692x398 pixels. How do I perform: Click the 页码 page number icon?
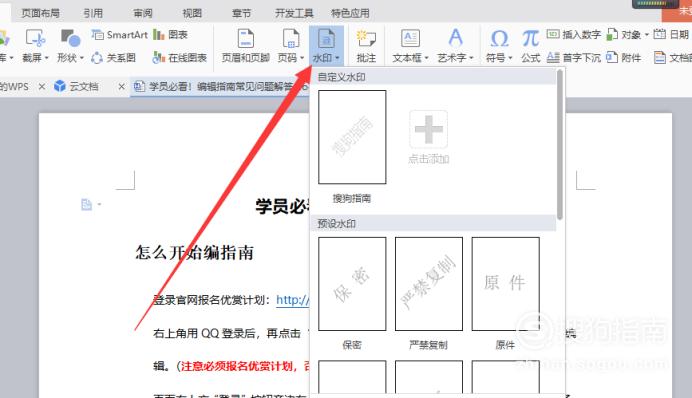pos(291,39)
